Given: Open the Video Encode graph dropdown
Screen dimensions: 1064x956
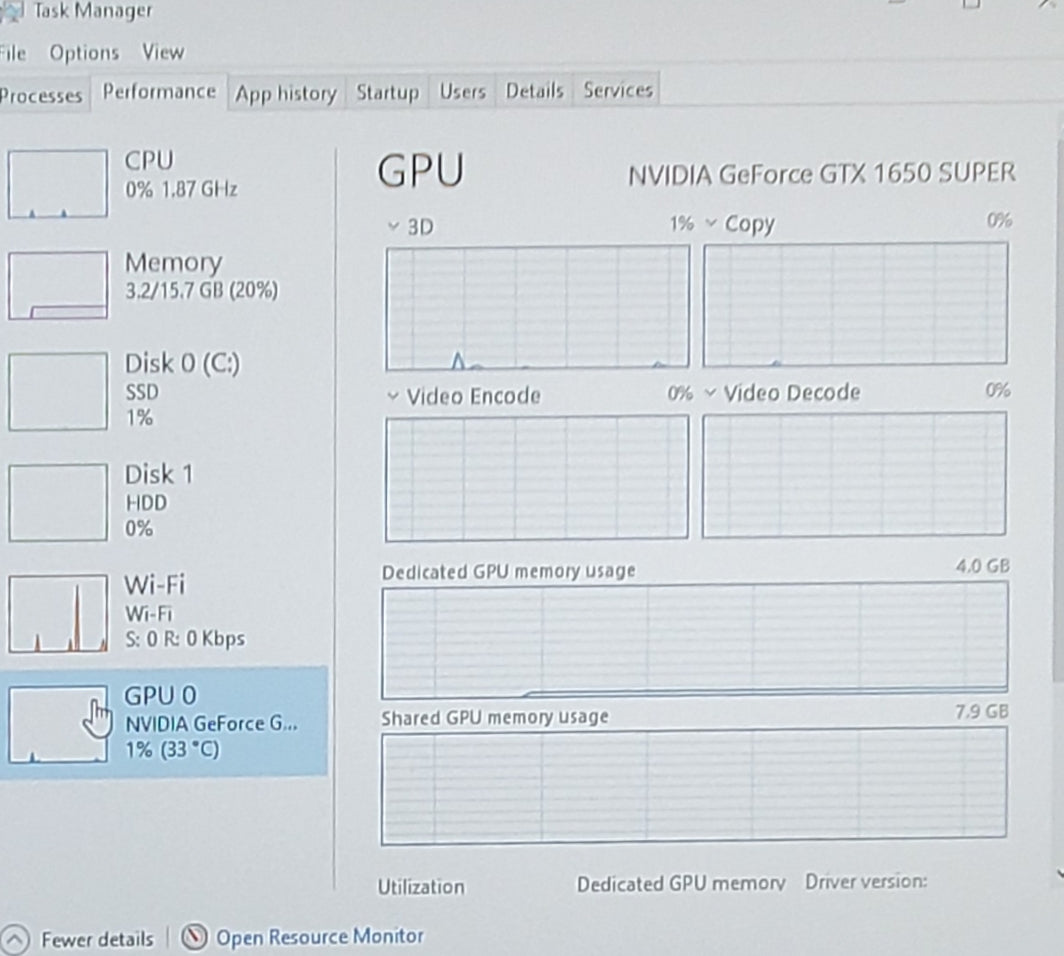Looking at the screenshot, I should (x=392, y=396).
